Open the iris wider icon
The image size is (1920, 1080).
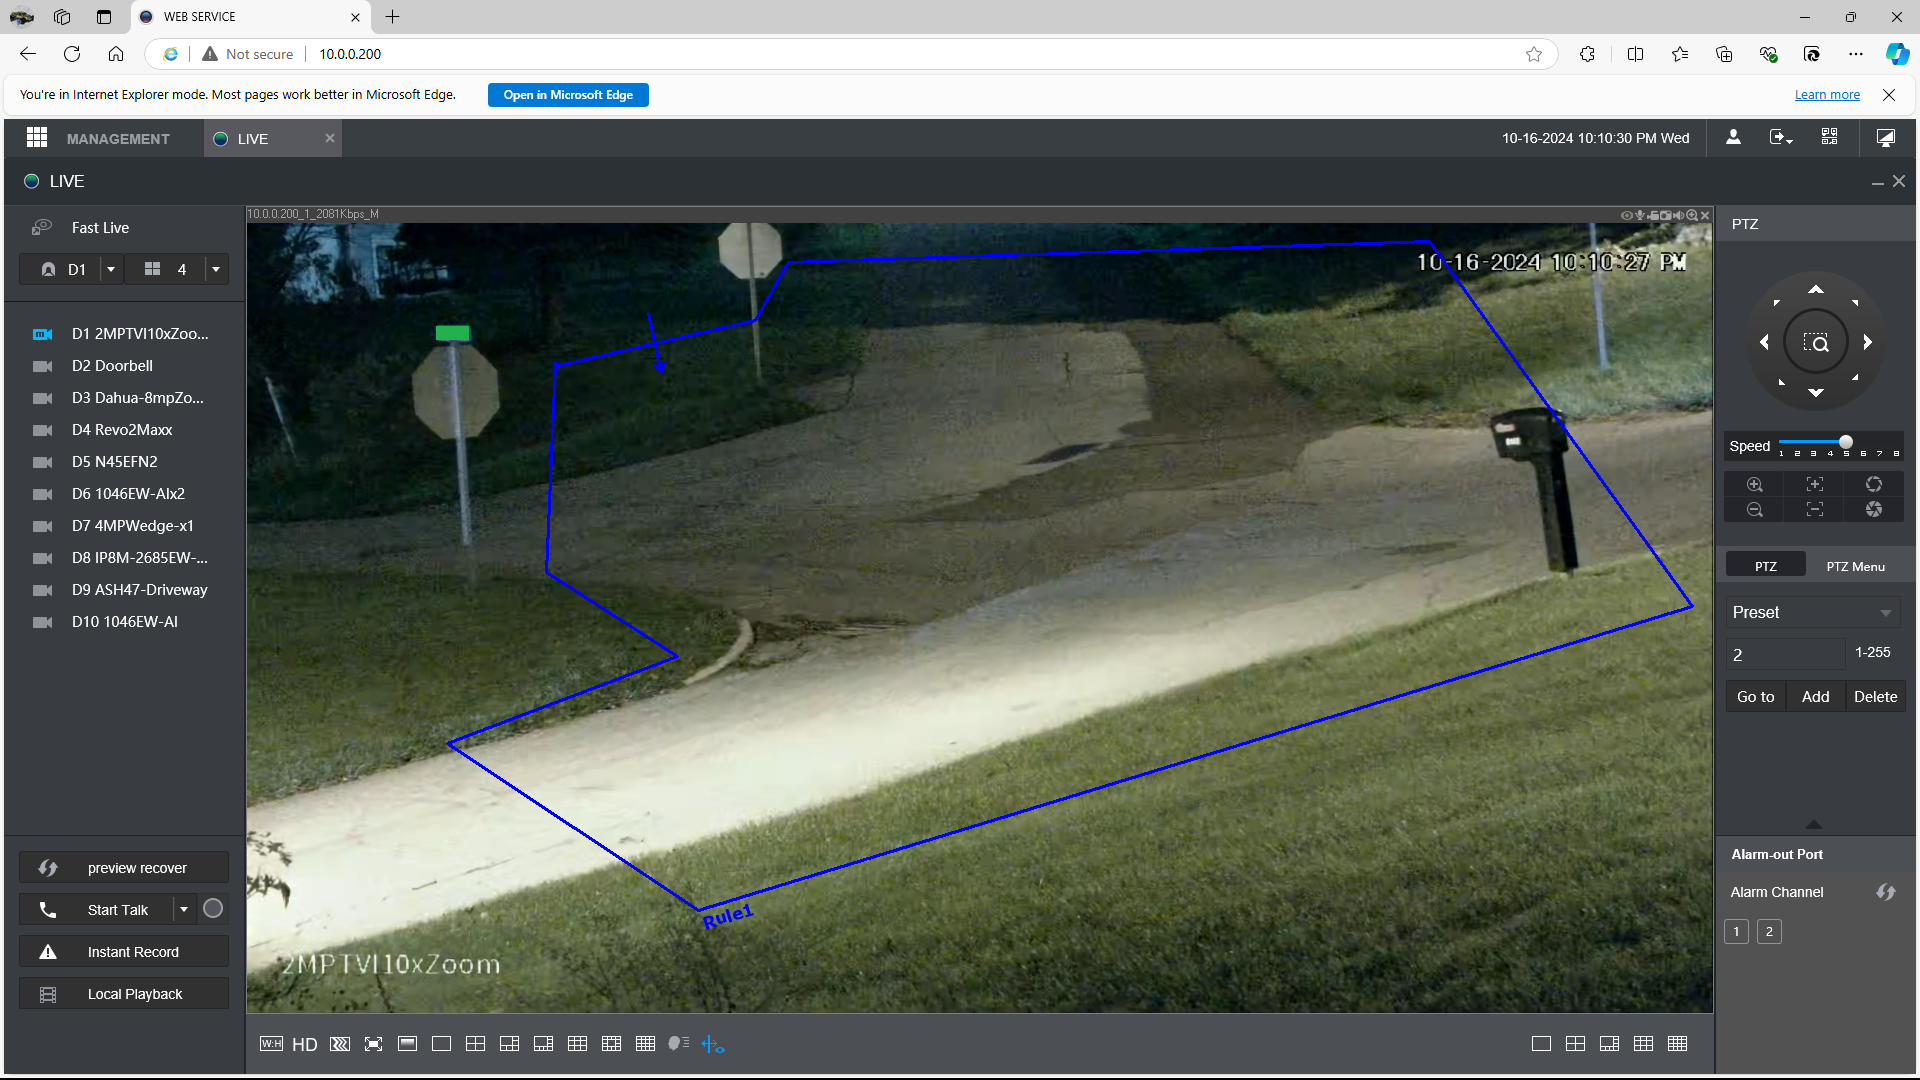pos(1874,485)
